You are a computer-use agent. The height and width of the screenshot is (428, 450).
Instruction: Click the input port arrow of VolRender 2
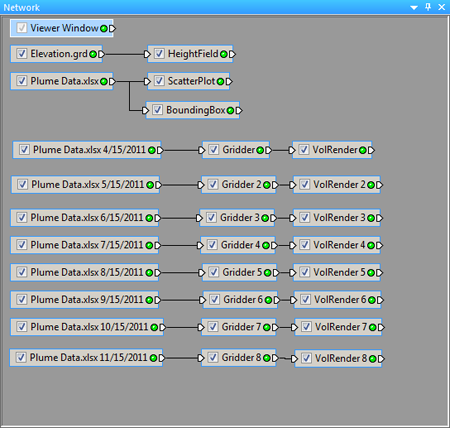pyautogui.click(x=293, y=185)
